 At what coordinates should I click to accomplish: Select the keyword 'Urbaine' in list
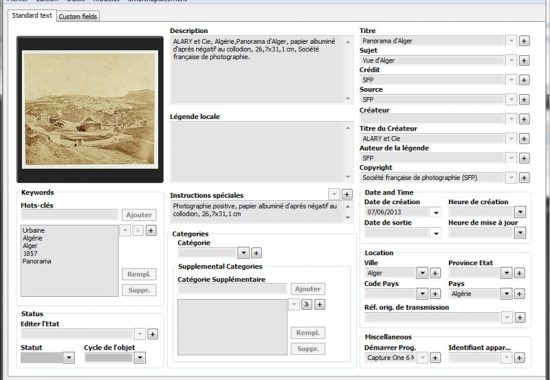click(x=34, y=231)
